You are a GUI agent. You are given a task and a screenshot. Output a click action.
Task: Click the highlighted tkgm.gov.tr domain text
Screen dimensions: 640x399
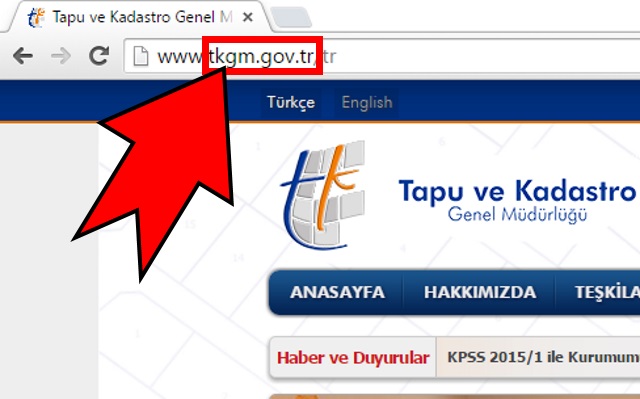[x=262, y=56]
